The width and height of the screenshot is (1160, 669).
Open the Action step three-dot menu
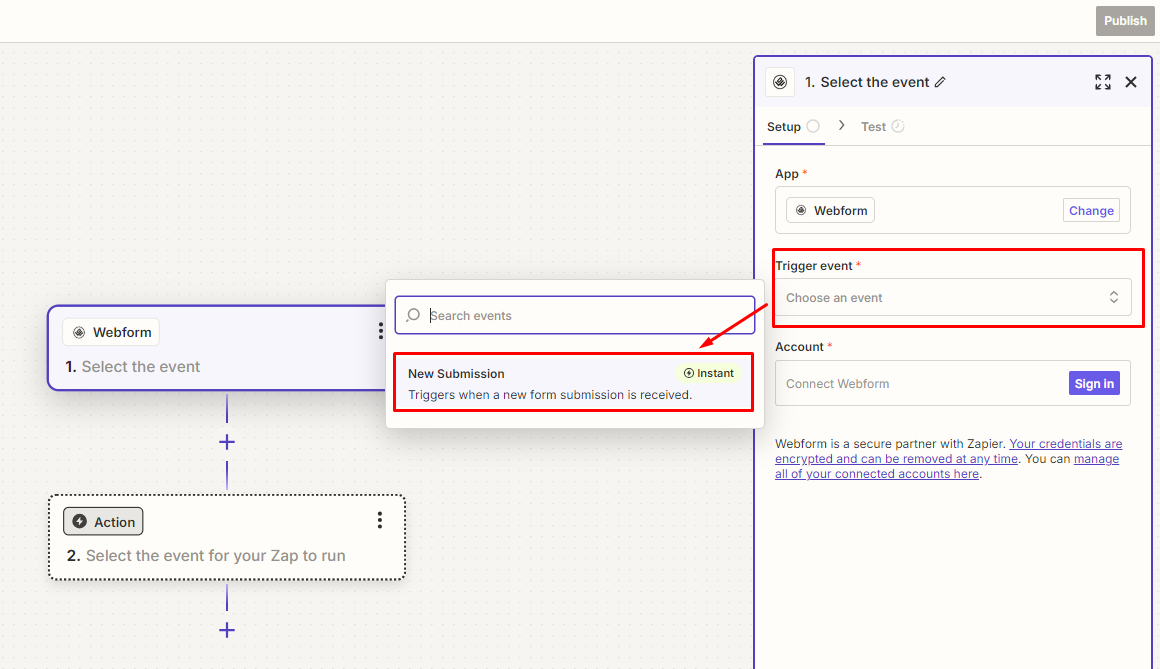[380, 520]
